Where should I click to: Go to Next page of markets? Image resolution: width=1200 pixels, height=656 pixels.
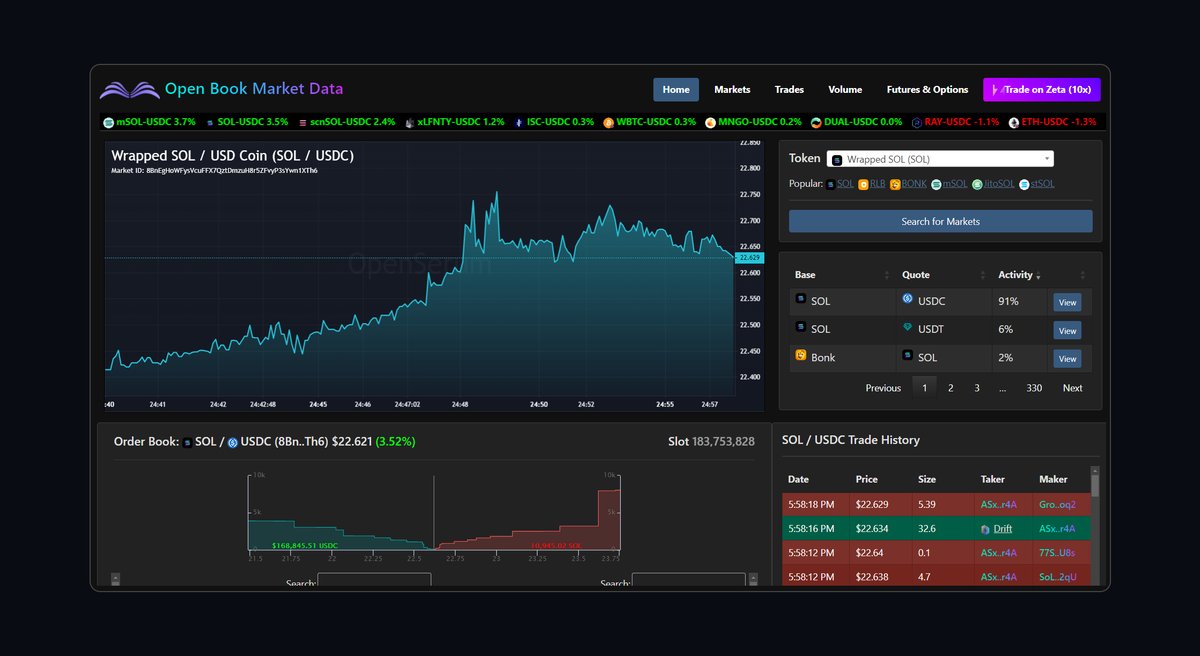(1072, 388)
